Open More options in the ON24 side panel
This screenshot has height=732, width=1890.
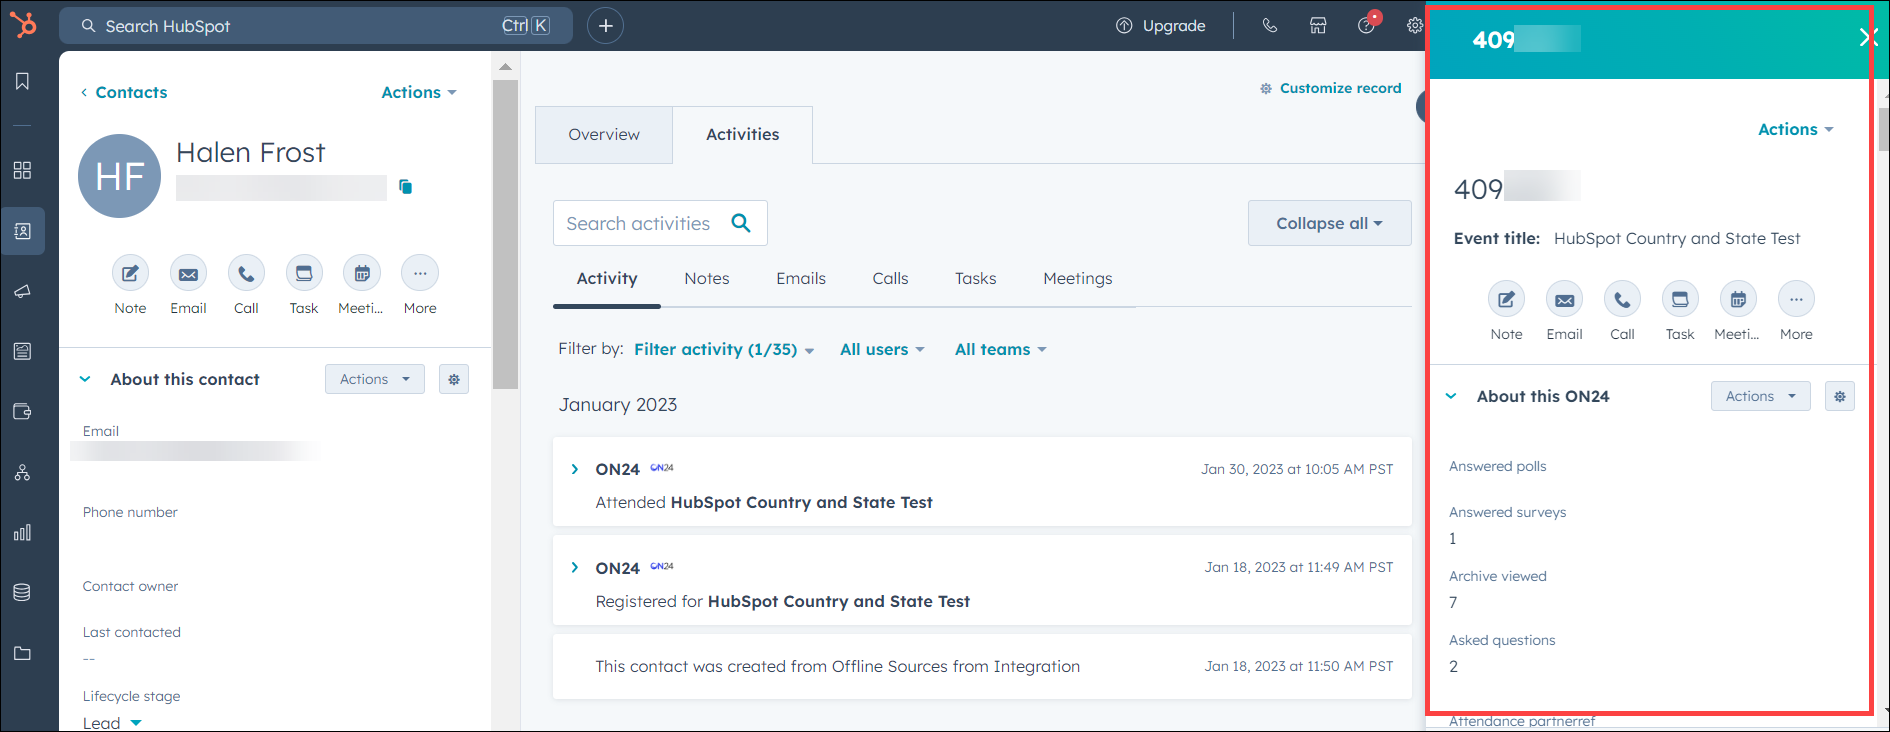click(1796, 299)
